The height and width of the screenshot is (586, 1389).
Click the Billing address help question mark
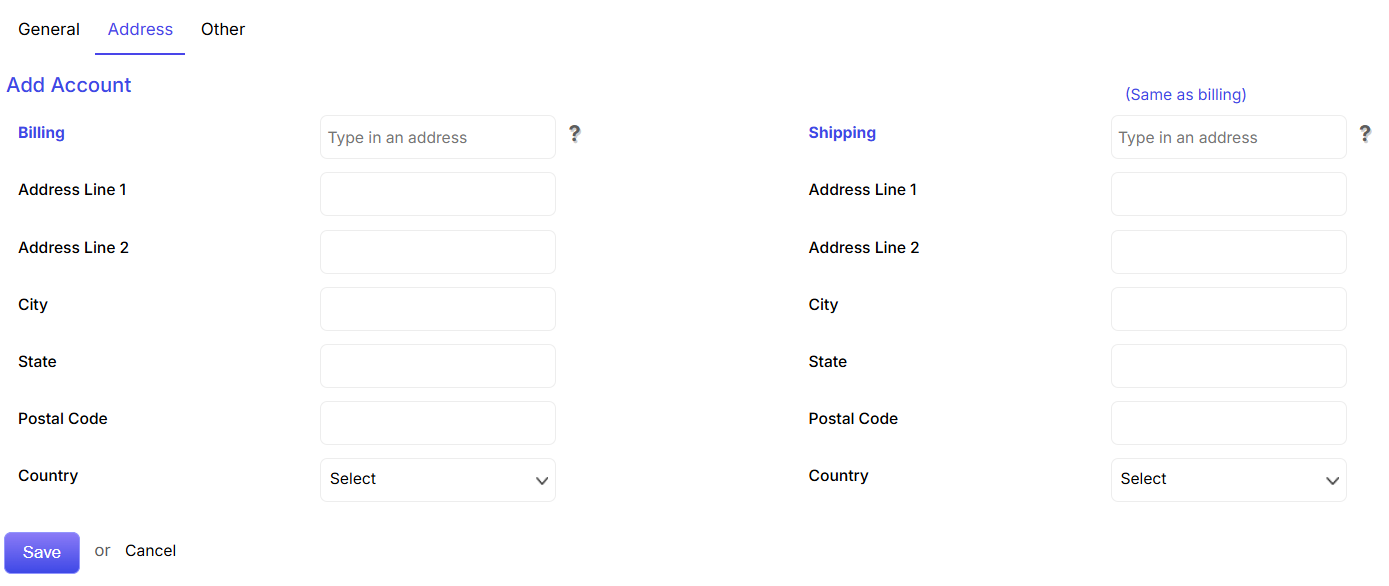click(x=574, y=134)
